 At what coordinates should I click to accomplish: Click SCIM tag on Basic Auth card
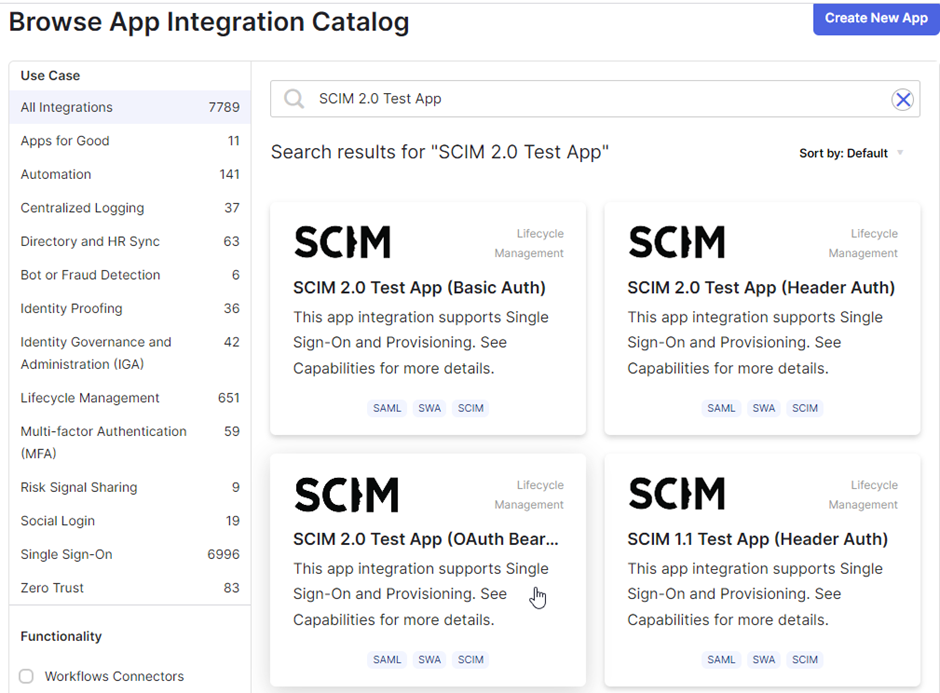471,408
